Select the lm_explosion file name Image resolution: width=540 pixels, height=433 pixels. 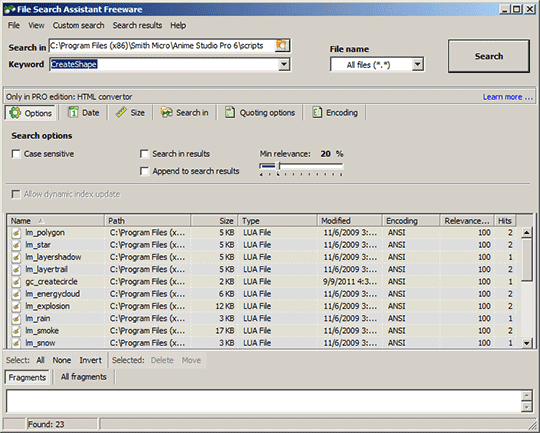pos(48,306)
